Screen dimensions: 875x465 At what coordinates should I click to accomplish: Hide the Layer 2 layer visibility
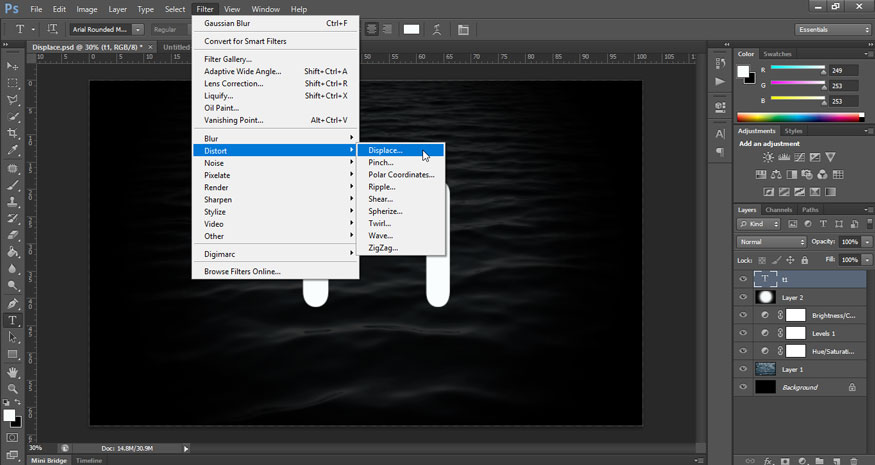(x=742, y=298)
